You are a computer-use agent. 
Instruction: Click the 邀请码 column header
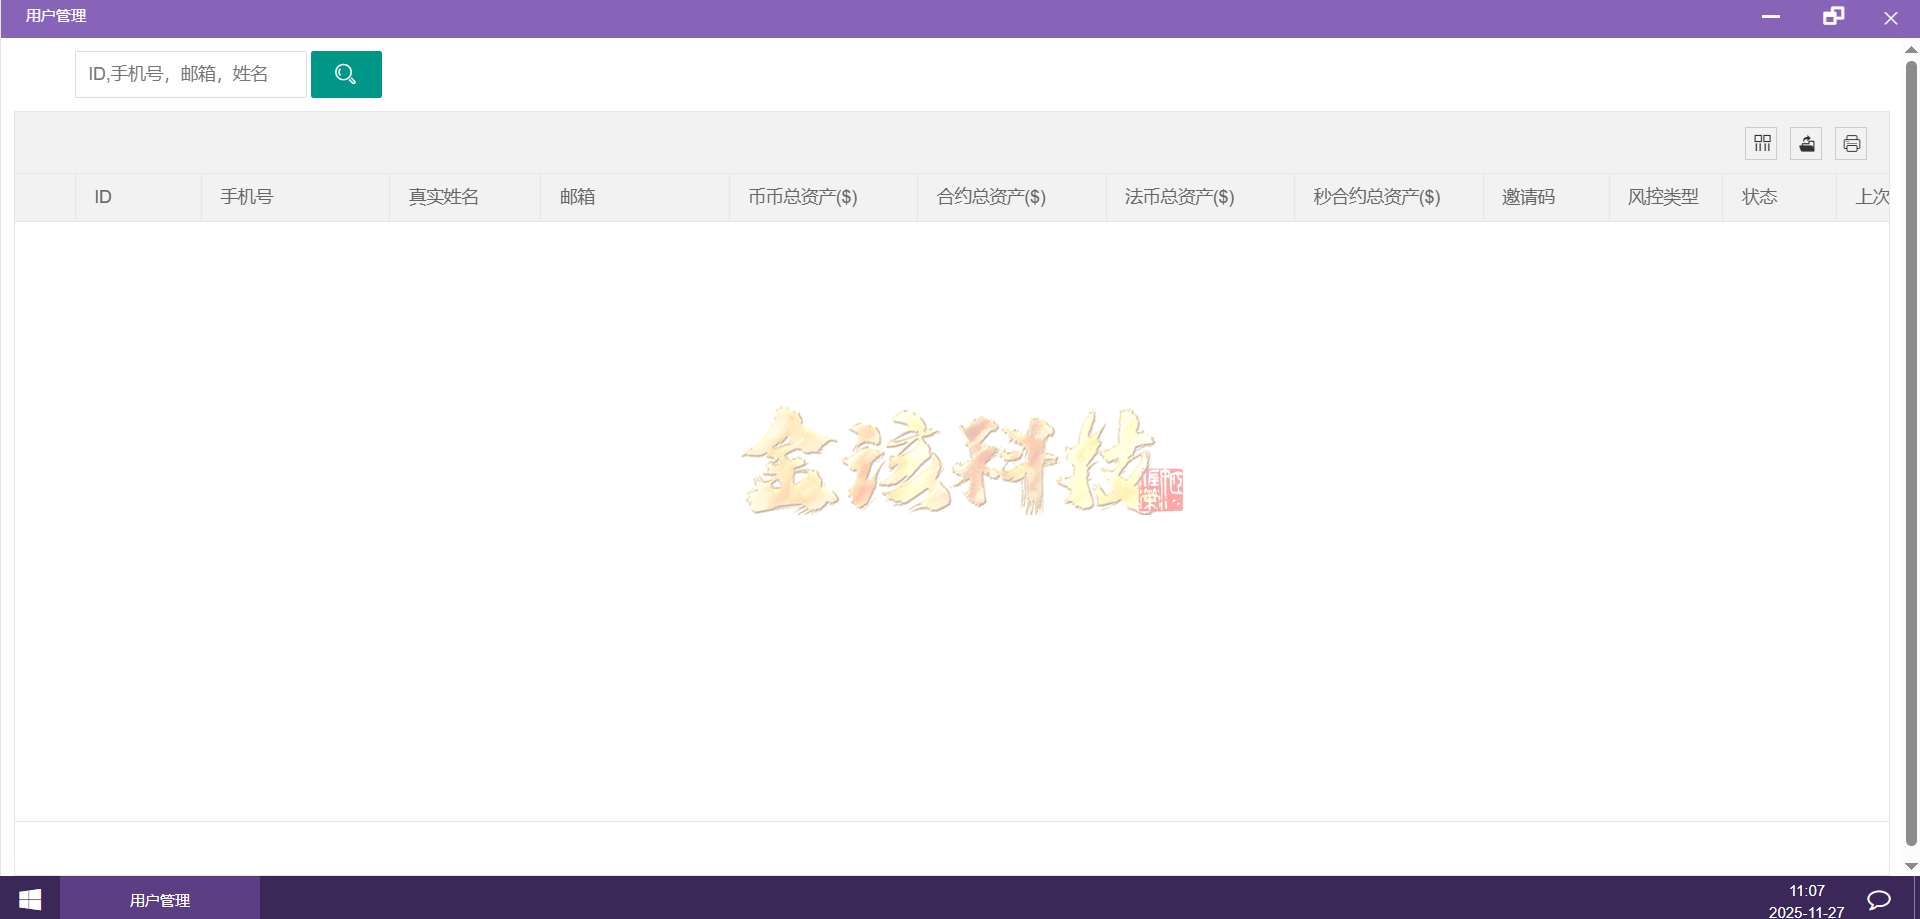pyautogui.click(x=1528, y=197)
